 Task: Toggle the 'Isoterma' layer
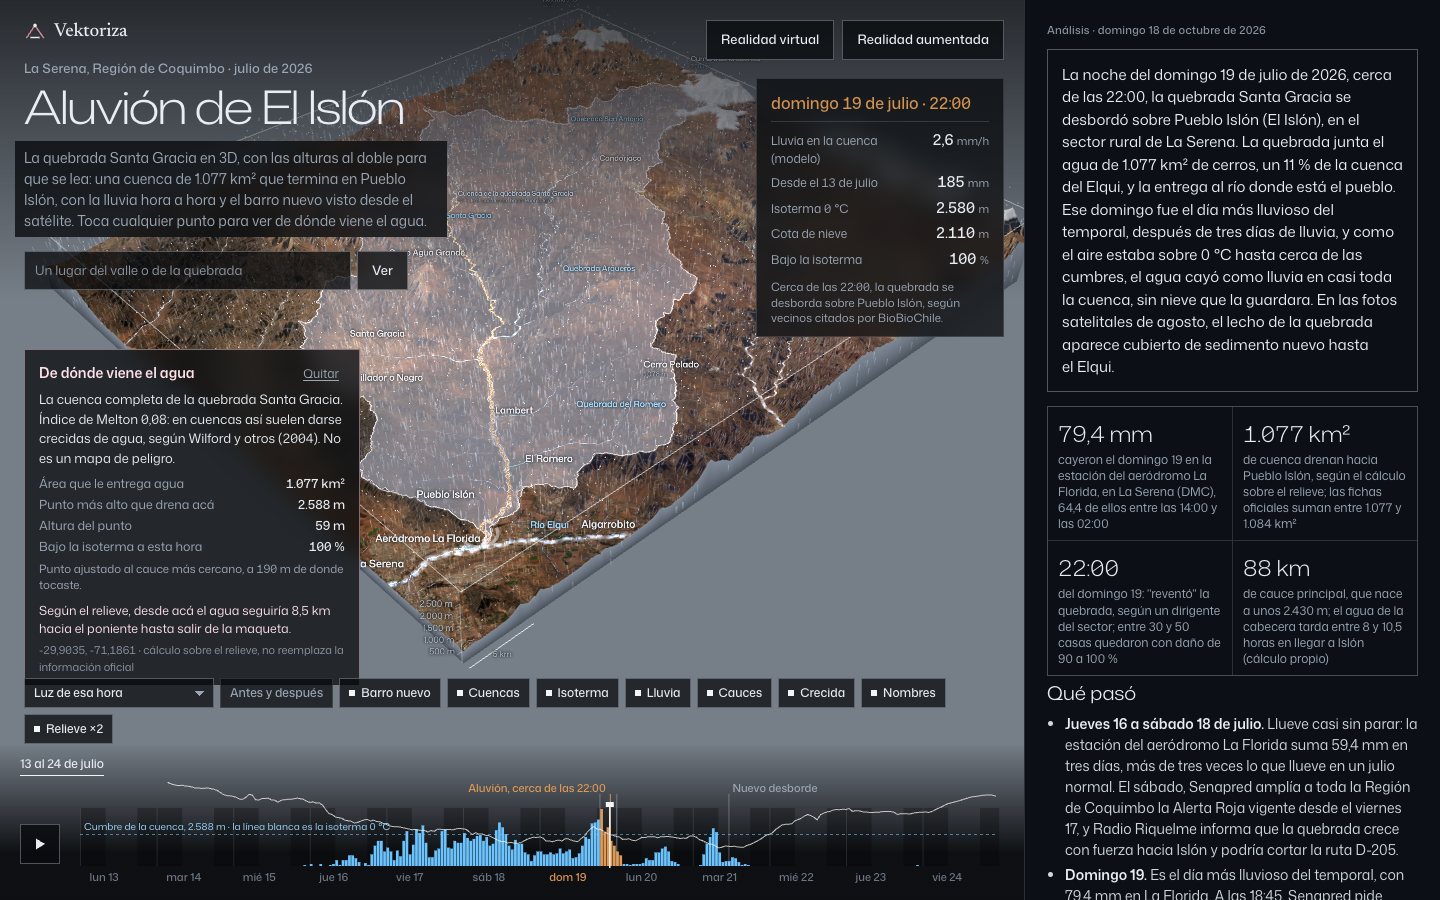[x=577, y=693]
